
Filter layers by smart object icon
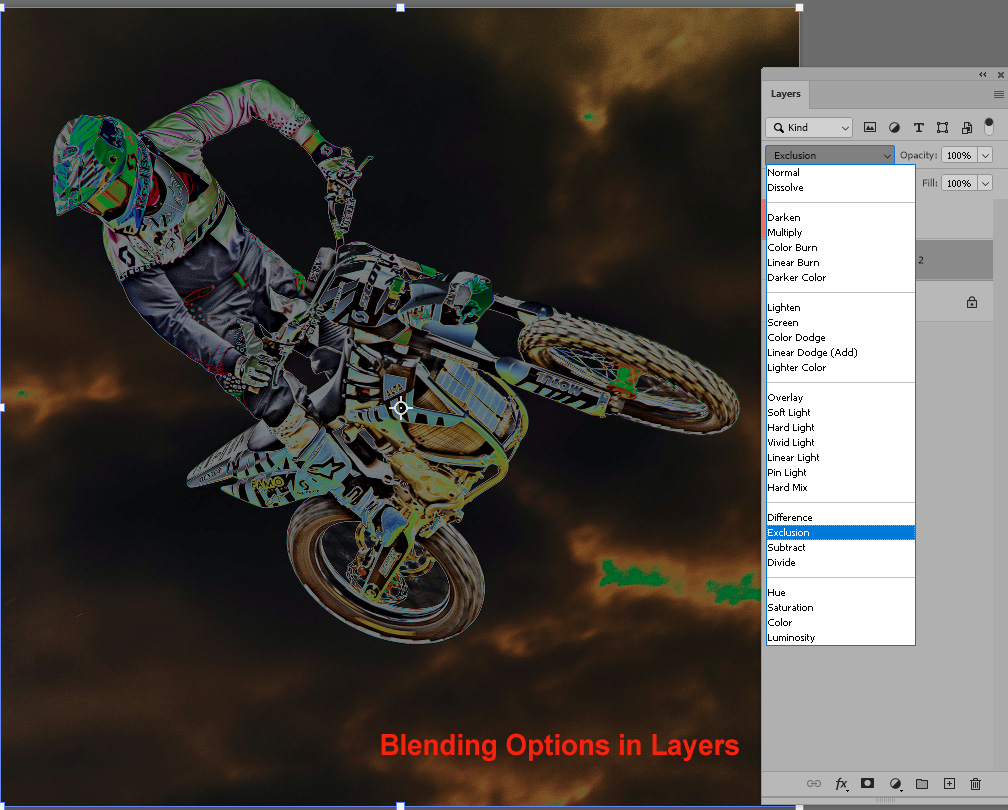pos(966,128)
